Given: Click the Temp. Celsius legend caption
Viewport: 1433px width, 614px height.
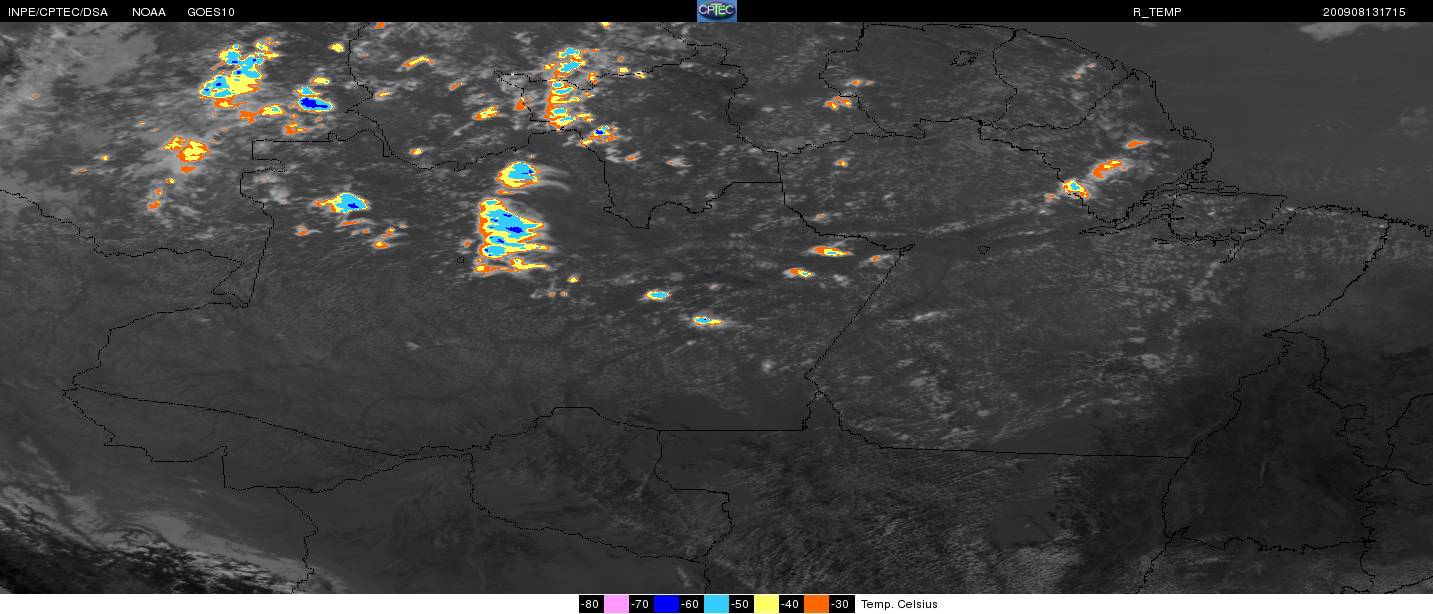Looking at the screenshot, I should (899, 604).
